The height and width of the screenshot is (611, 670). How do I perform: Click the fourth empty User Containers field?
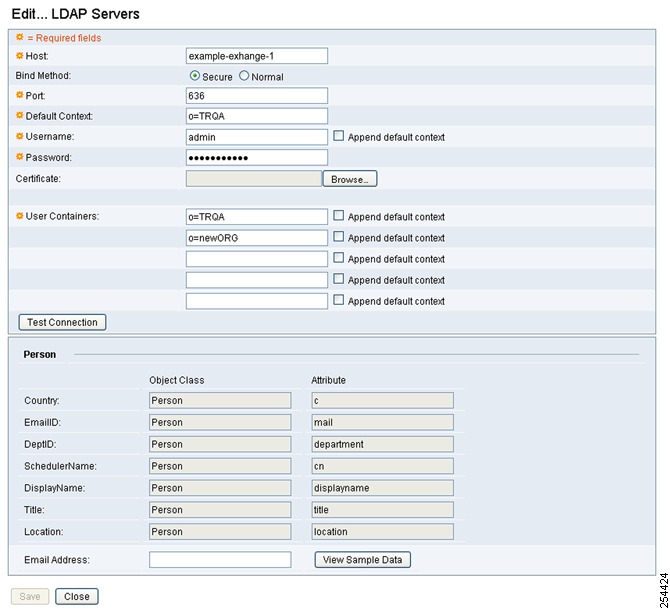(257, 280)
